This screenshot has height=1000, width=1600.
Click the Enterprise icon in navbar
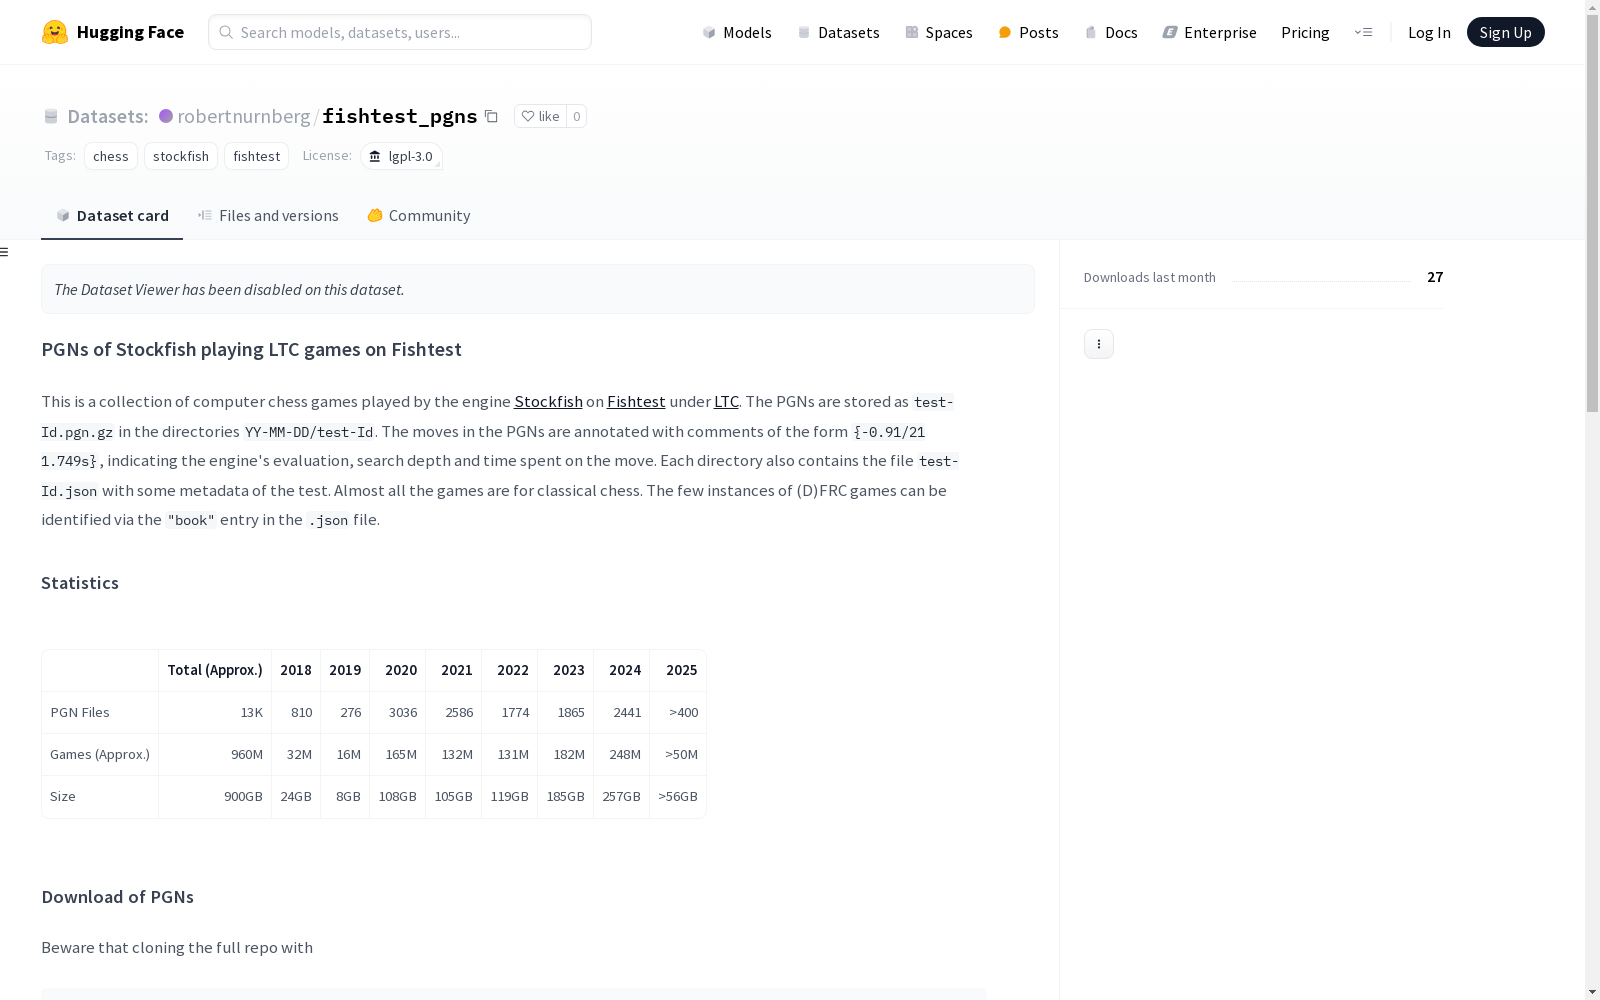coord(1170,32)
